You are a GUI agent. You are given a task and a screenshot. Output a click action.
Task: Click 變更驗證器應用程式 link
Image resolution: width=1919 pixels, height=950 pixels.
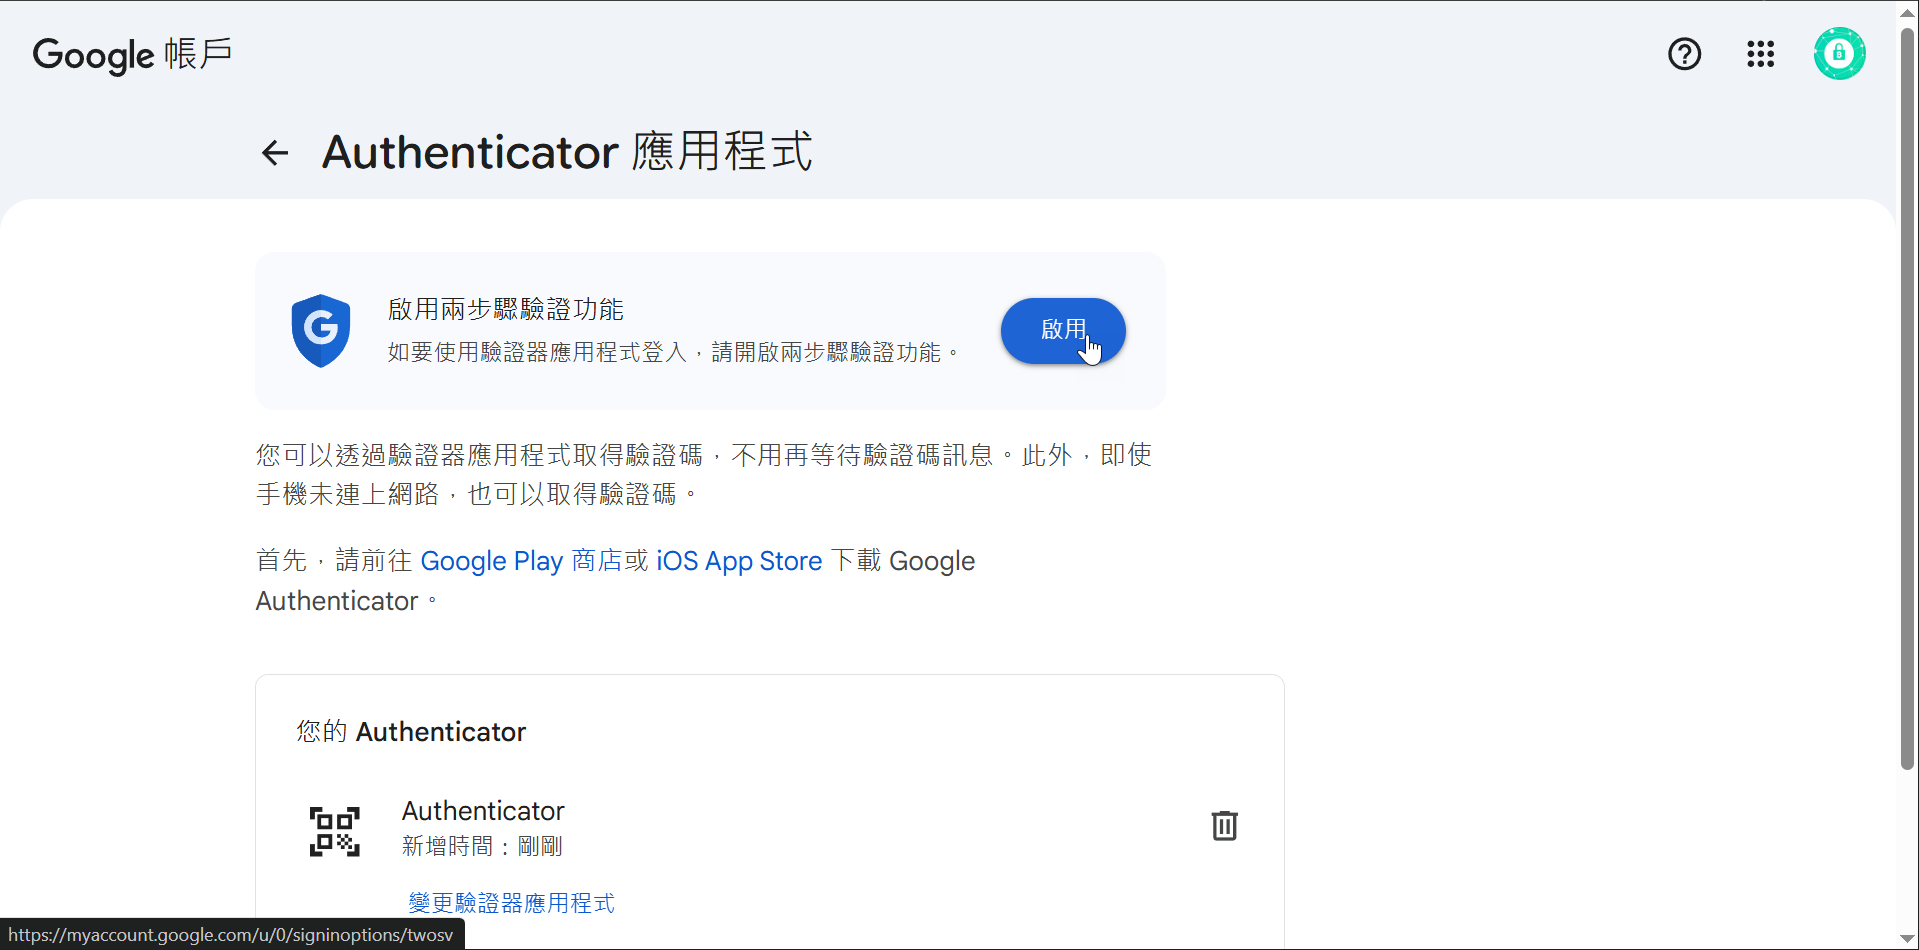[x=512, y=903]
